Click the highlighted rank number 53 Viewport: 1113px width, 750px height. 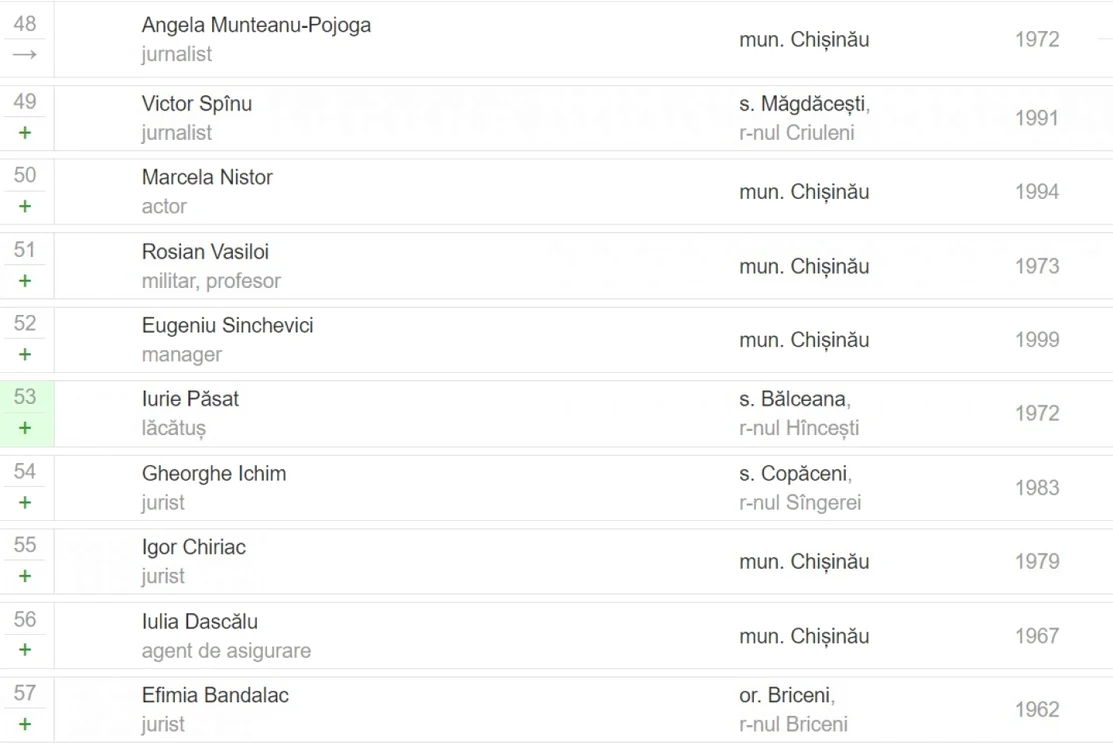coord(25,397)
